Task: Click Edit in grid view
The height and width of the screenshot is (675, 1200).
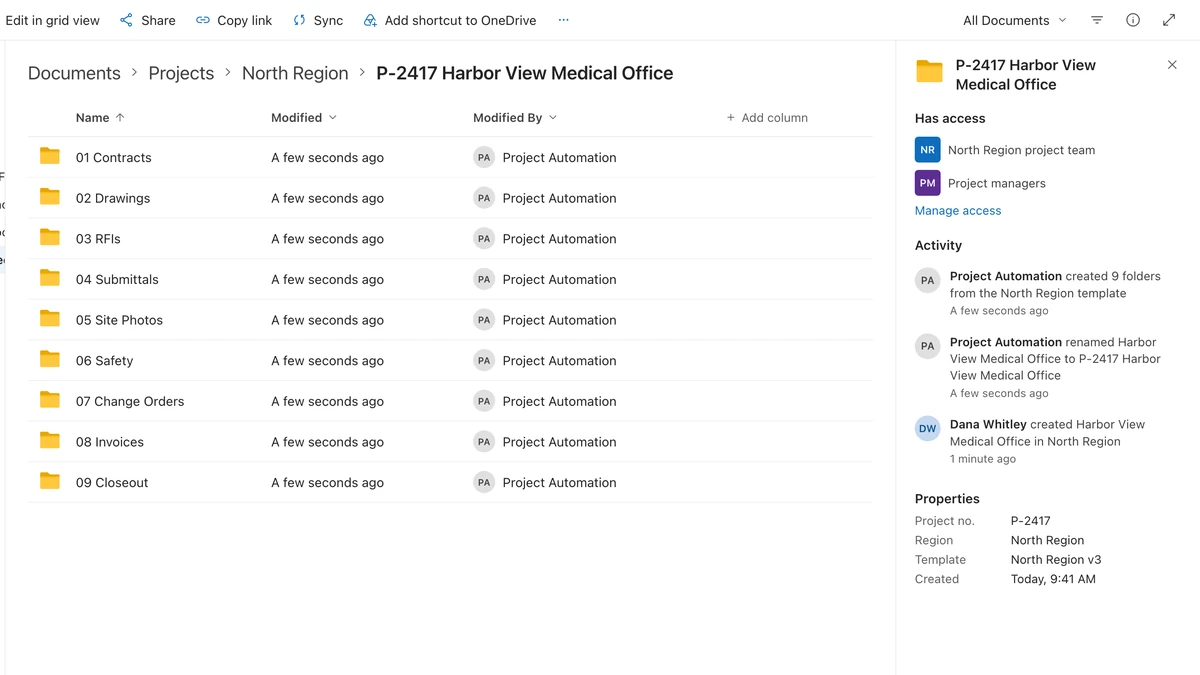Action: [52, 20]
